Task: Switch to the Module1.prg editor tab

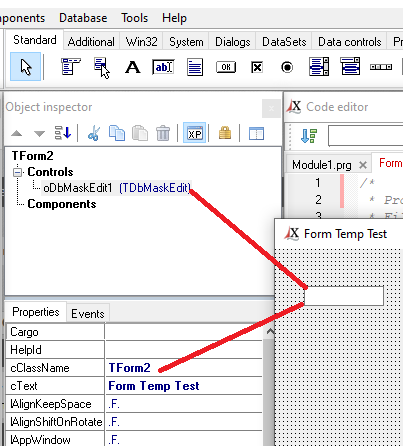Action: click(322, 165)
